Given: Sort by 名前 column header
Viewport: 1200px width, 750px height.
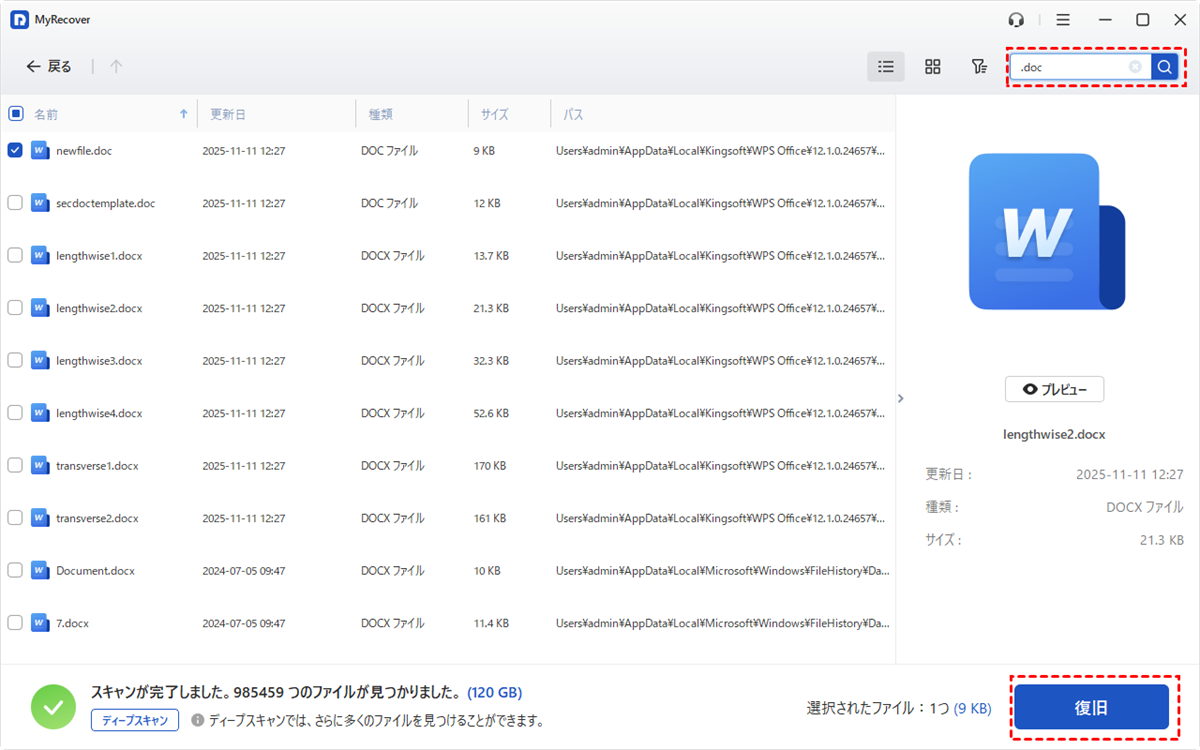Looking at the screenshot, I should click(47, 114).
